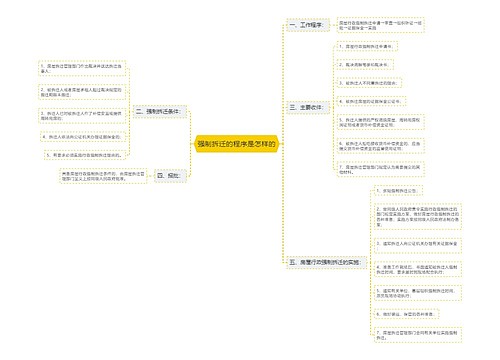Select the central node 强制拆迁的程序是怎样的
500x360 pixels.
point(236,144)
